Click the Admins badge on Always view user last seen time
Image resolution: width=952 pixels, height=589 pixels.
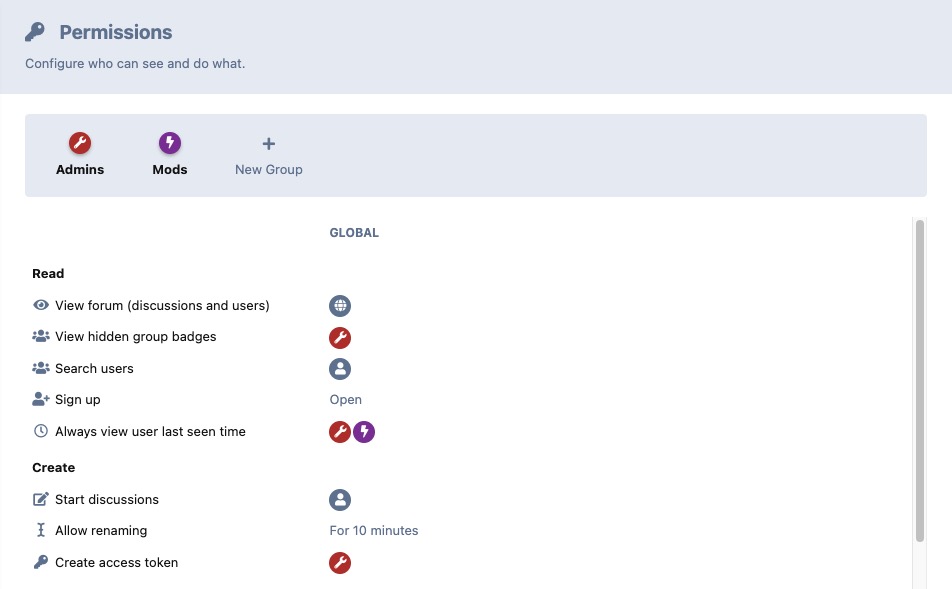[x=340, y=432]
